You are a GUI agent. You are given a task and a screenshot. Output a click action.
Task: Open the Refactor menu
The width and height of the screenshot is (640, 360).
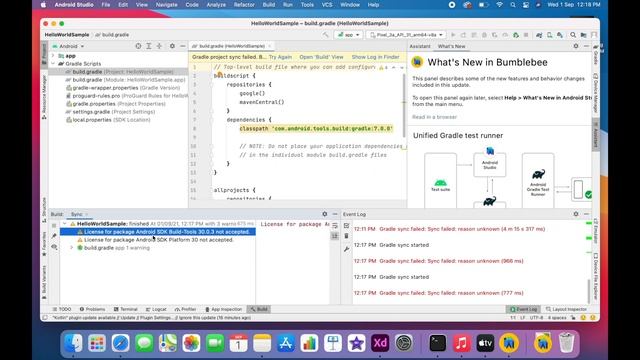pos(244,5)
